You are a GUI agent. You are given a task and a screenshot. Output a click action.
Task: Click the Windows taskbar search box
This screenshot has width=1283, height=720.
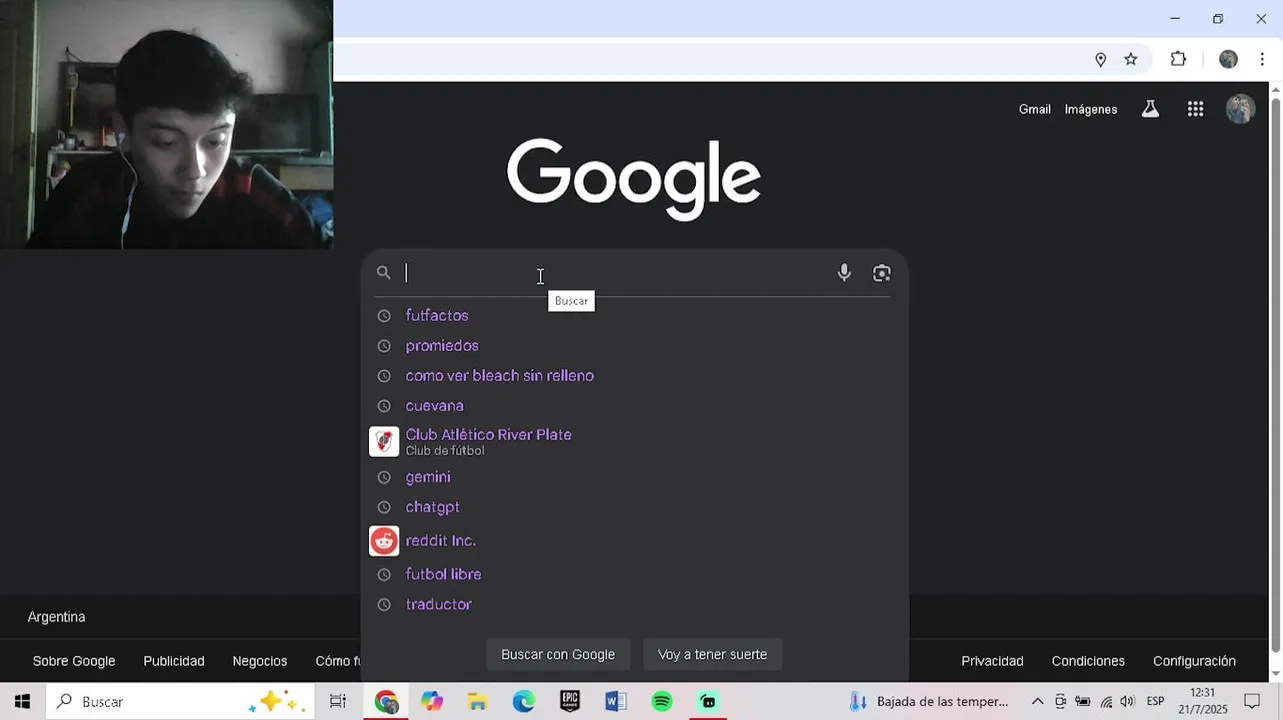180,702
